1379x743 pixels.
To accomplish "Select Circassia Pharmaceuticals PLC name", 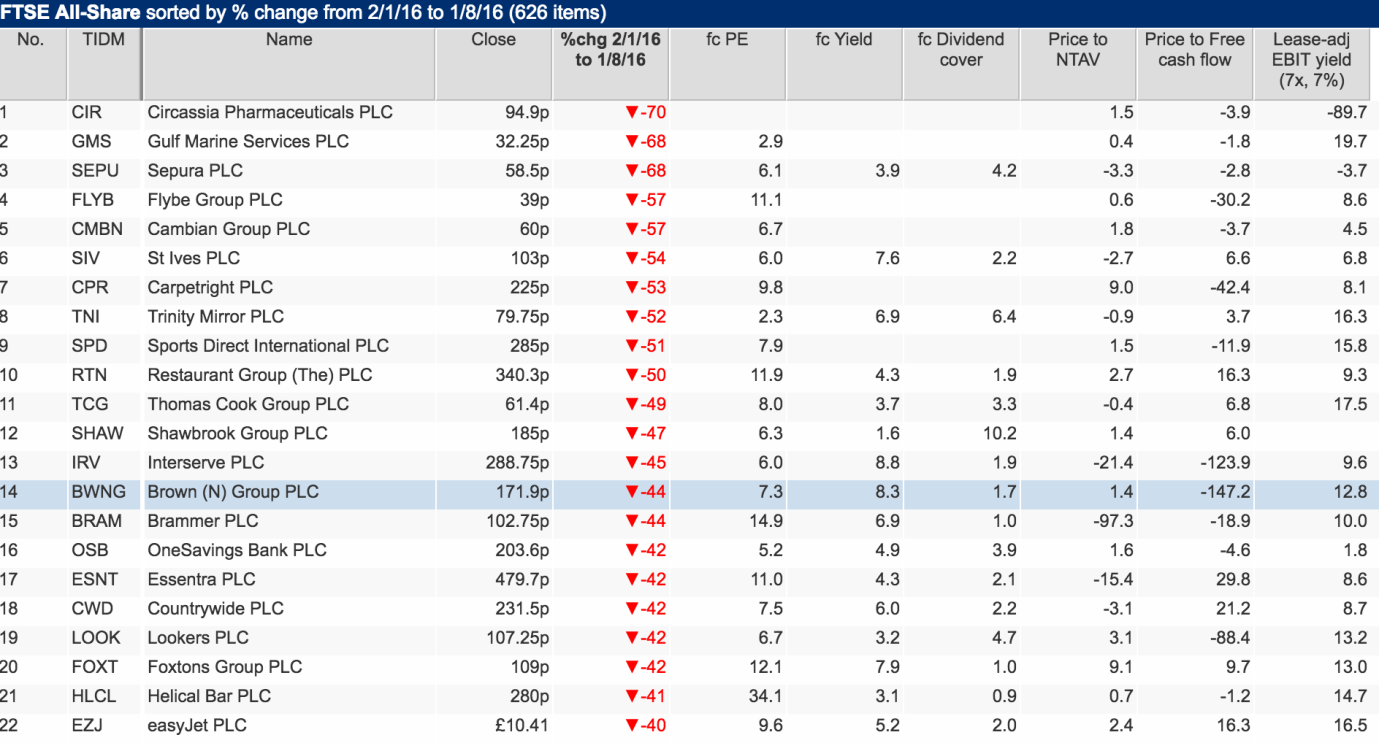I will pyautogui.click(x=270, y=112).
